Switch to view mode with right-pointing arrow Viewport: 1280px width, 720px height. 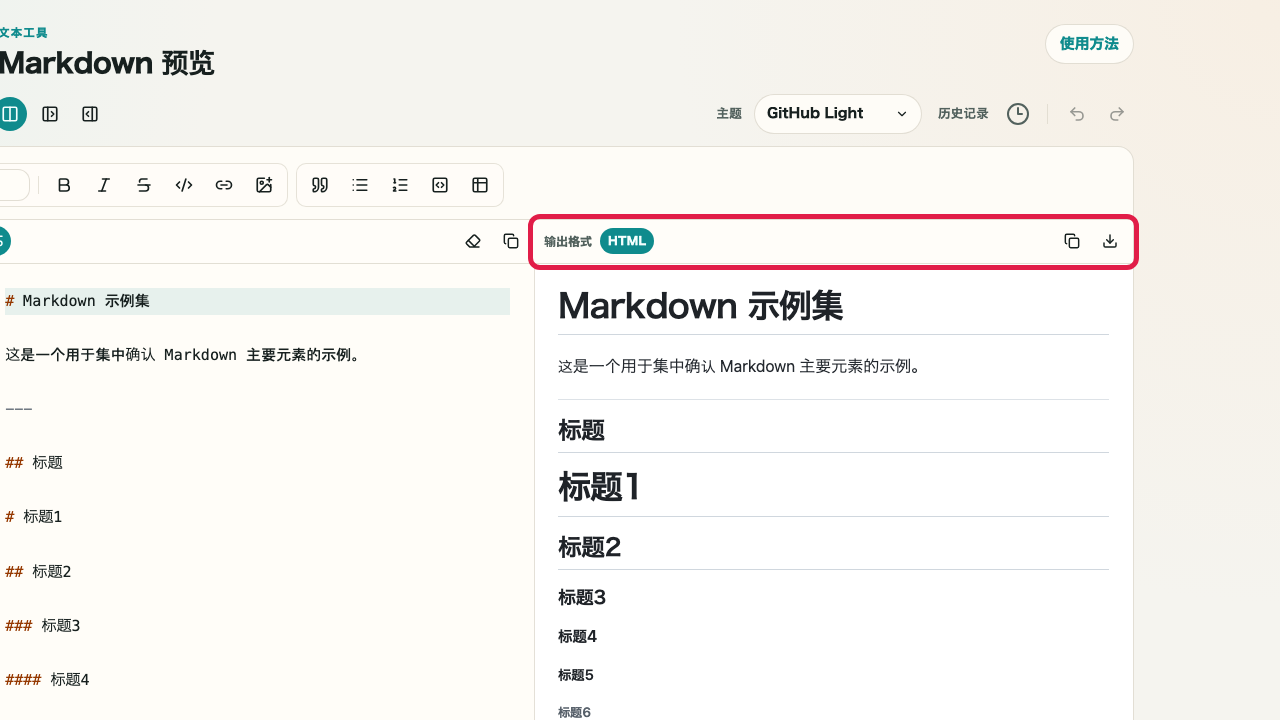(50, 114)
